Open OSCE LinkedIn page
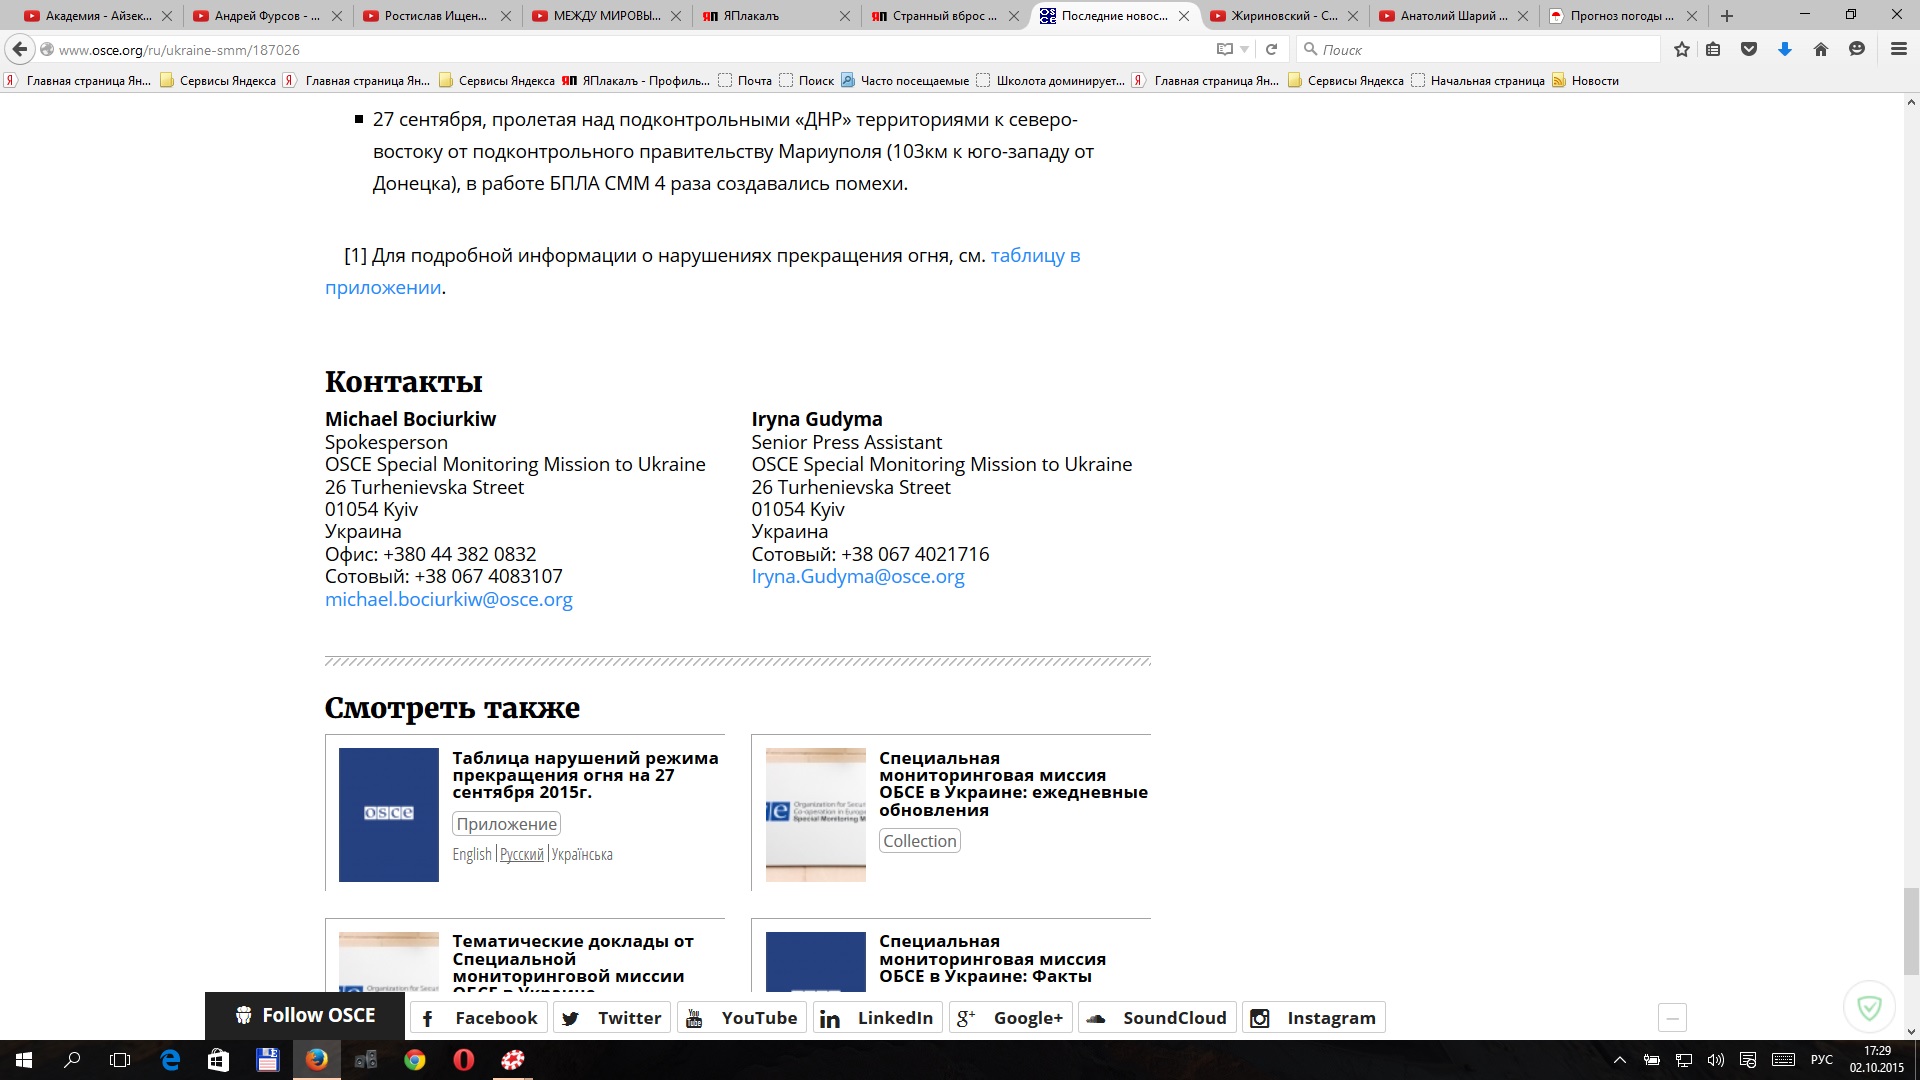1920x1080 pixels. (878, 1018)
